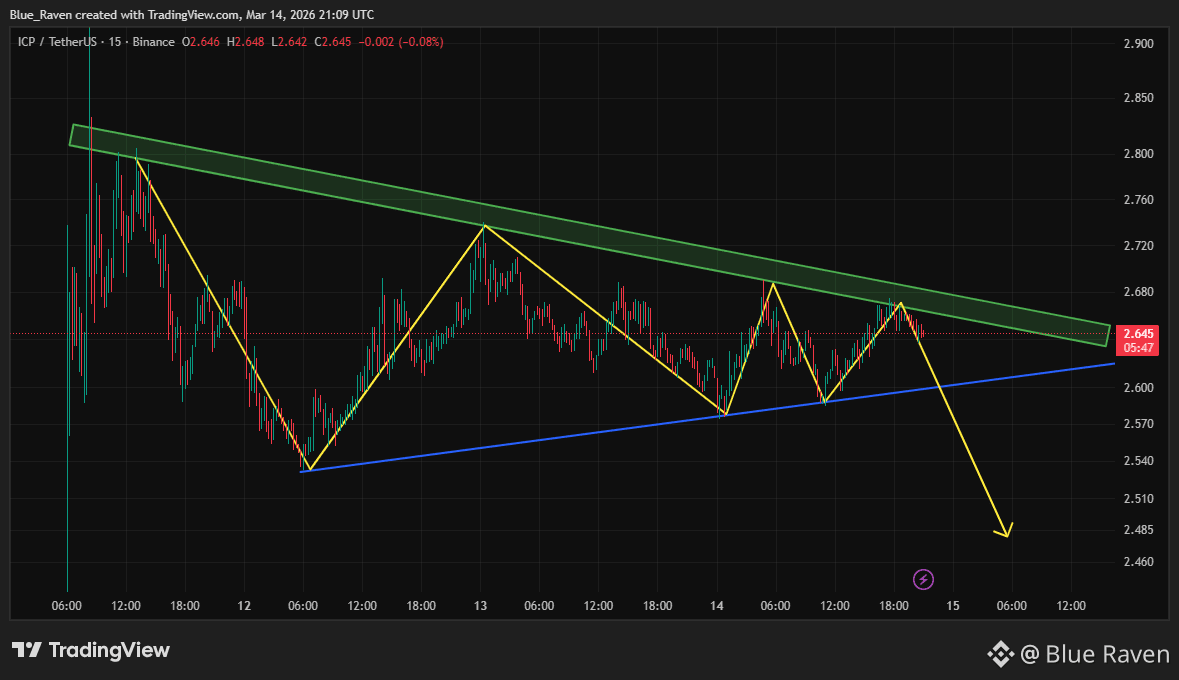The width and height of the screenshot is (1179, 680).
Task: Click the low value L2.642
Action: [289, 42]
